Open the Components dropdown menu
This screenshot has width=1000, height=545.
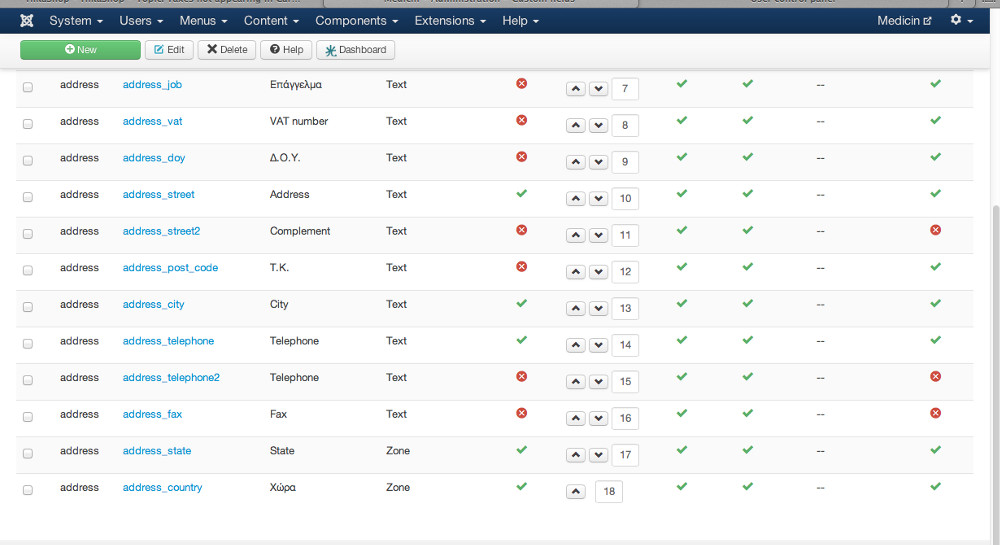click(x=356, y=20)
